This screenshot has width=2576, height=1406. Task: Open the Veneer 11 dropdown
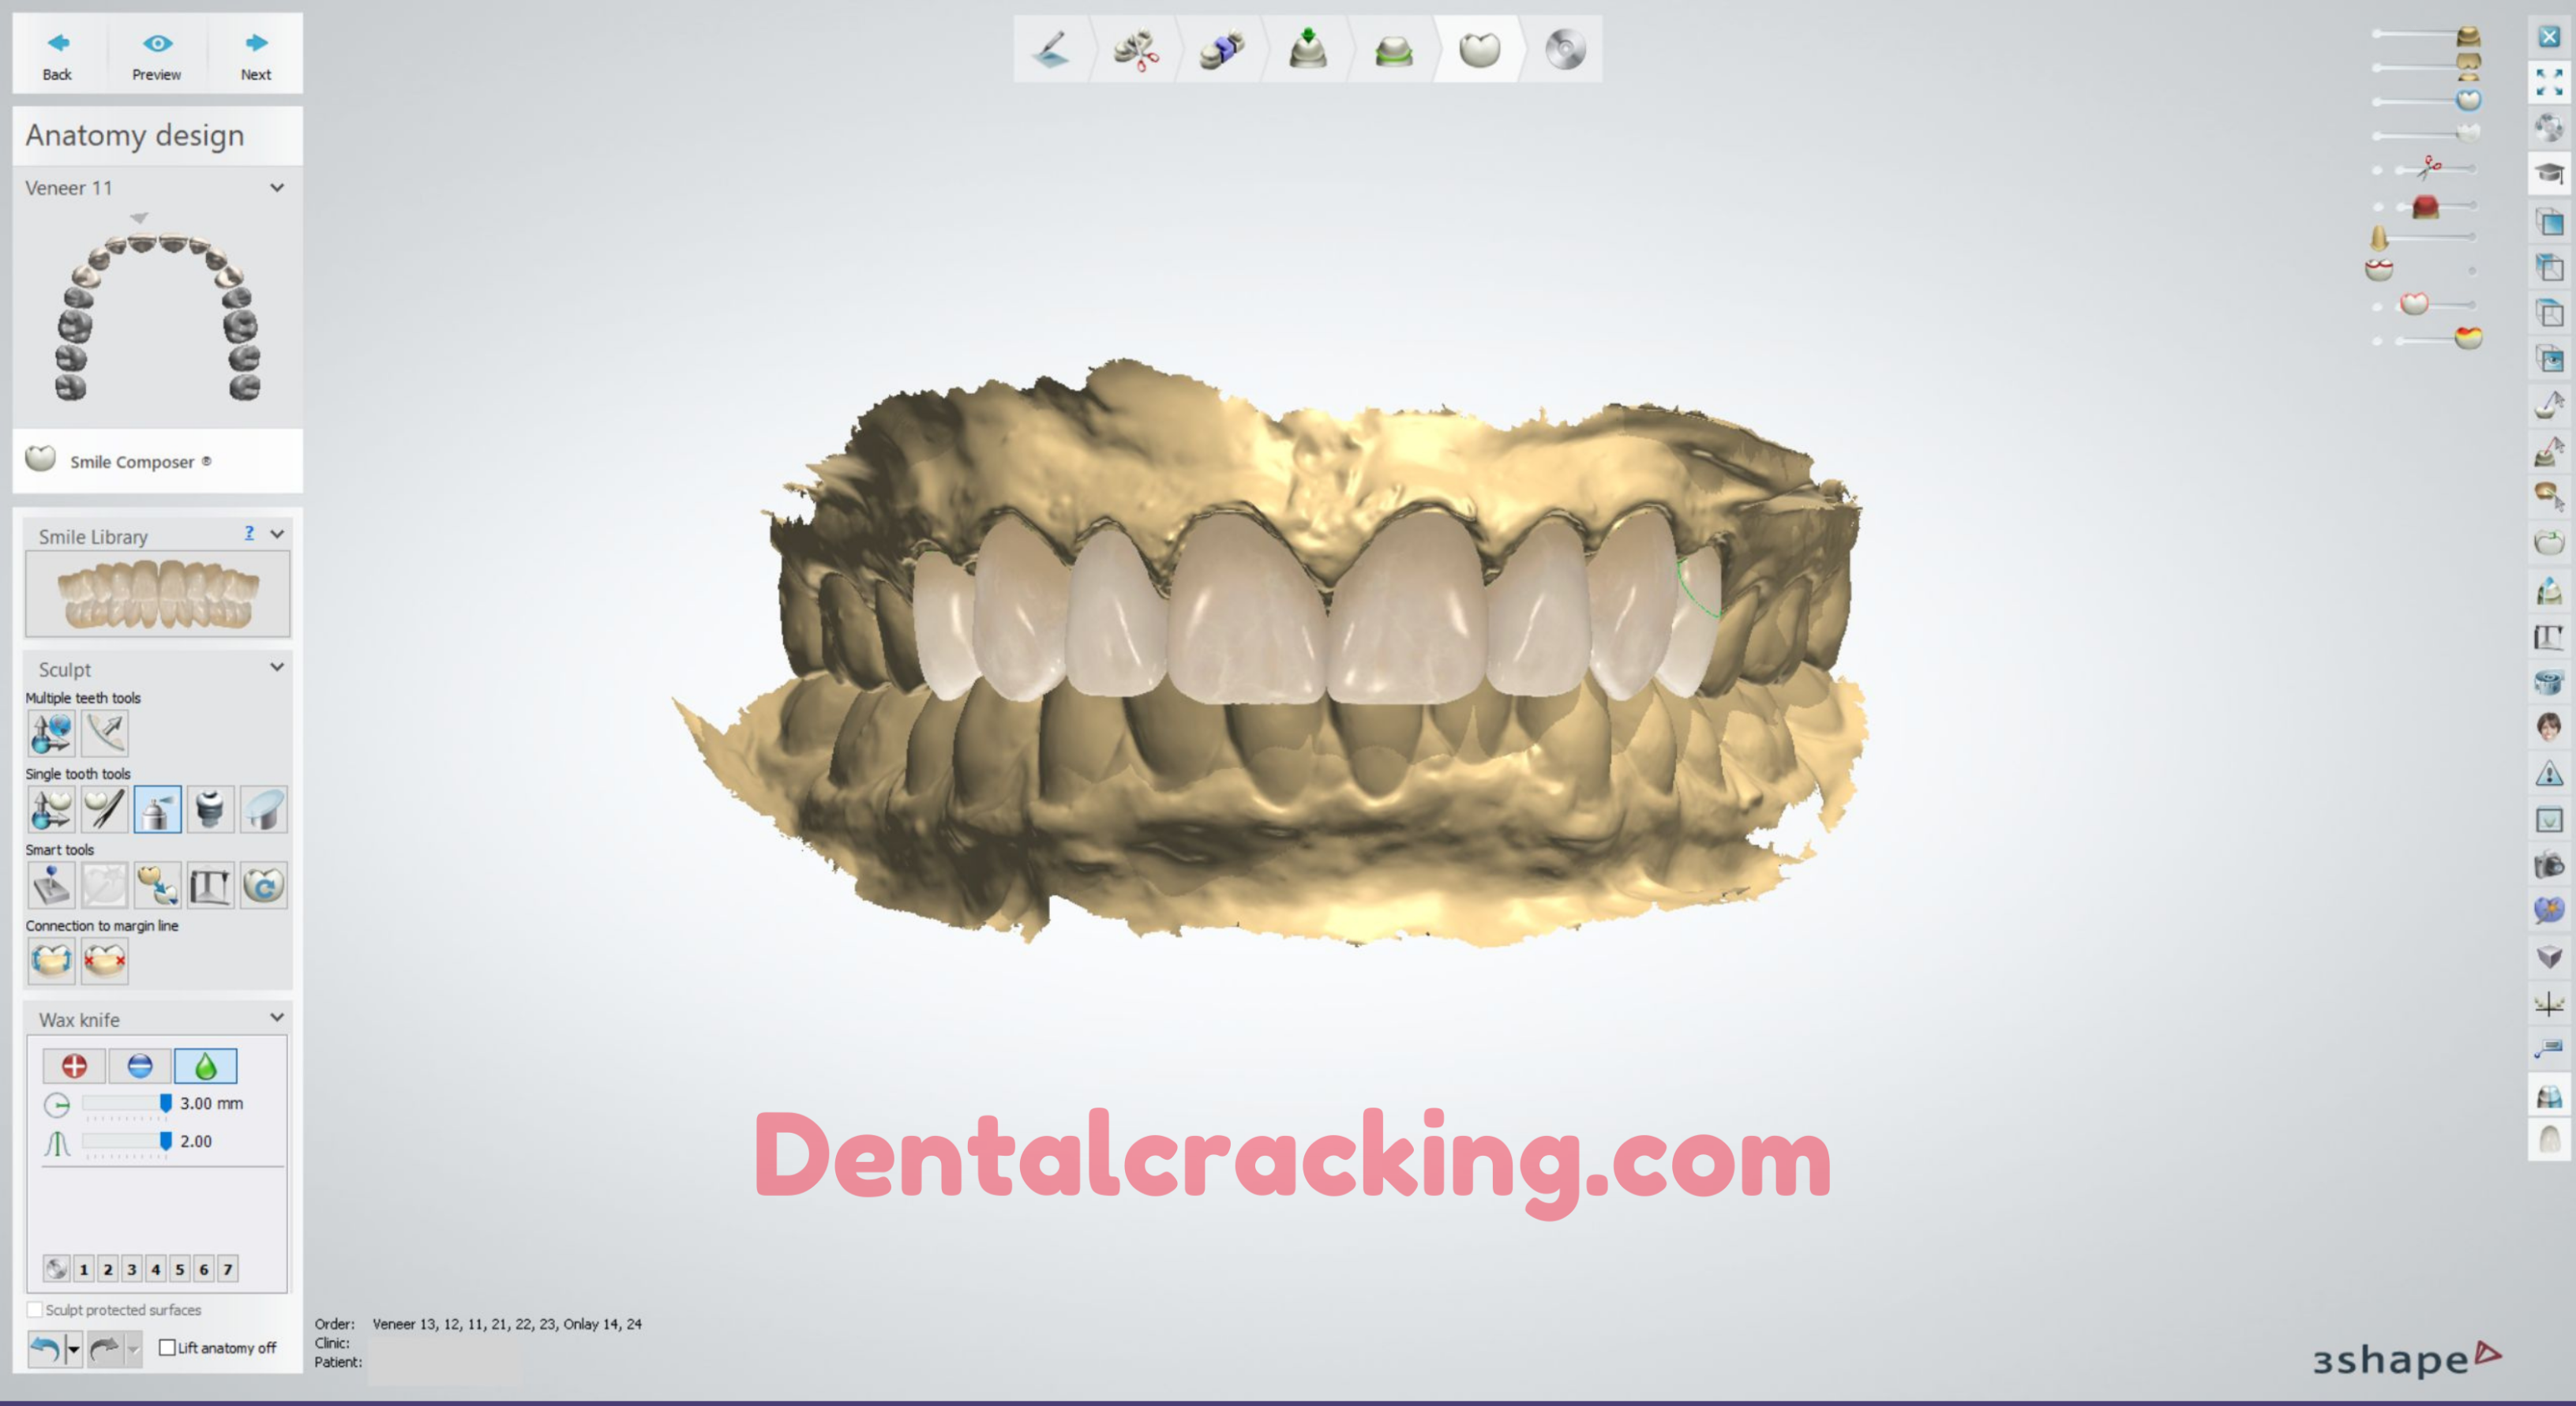[x=277, y=187]
